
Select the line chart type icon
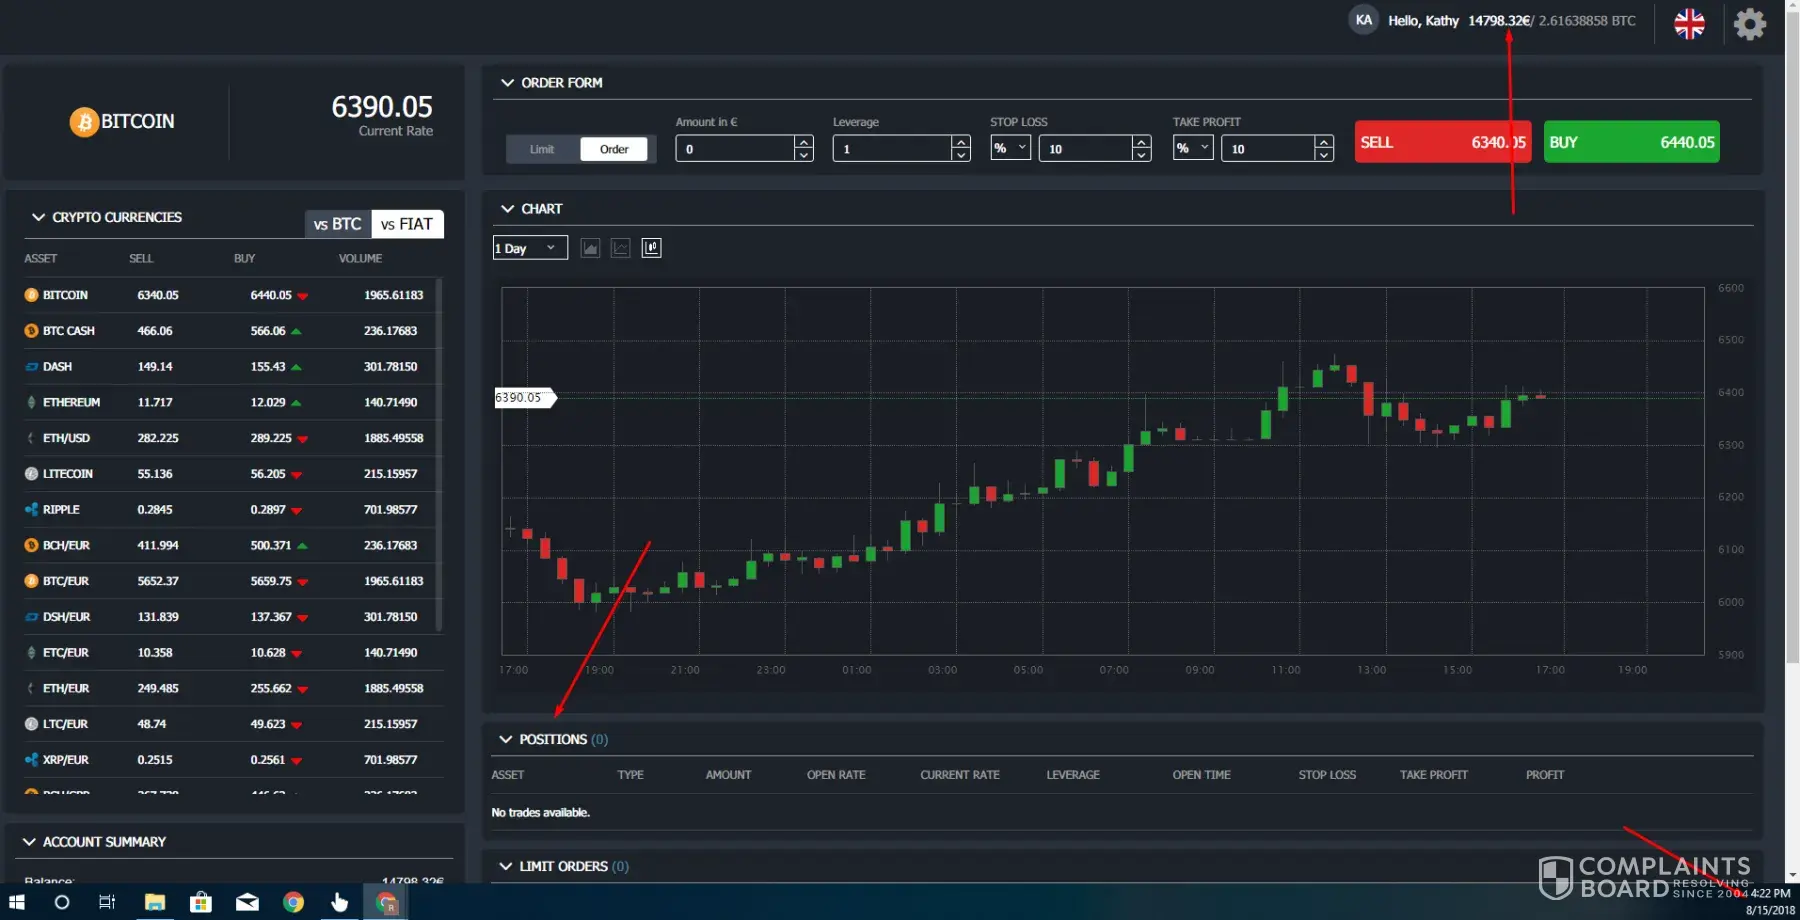tap(621, 248)
